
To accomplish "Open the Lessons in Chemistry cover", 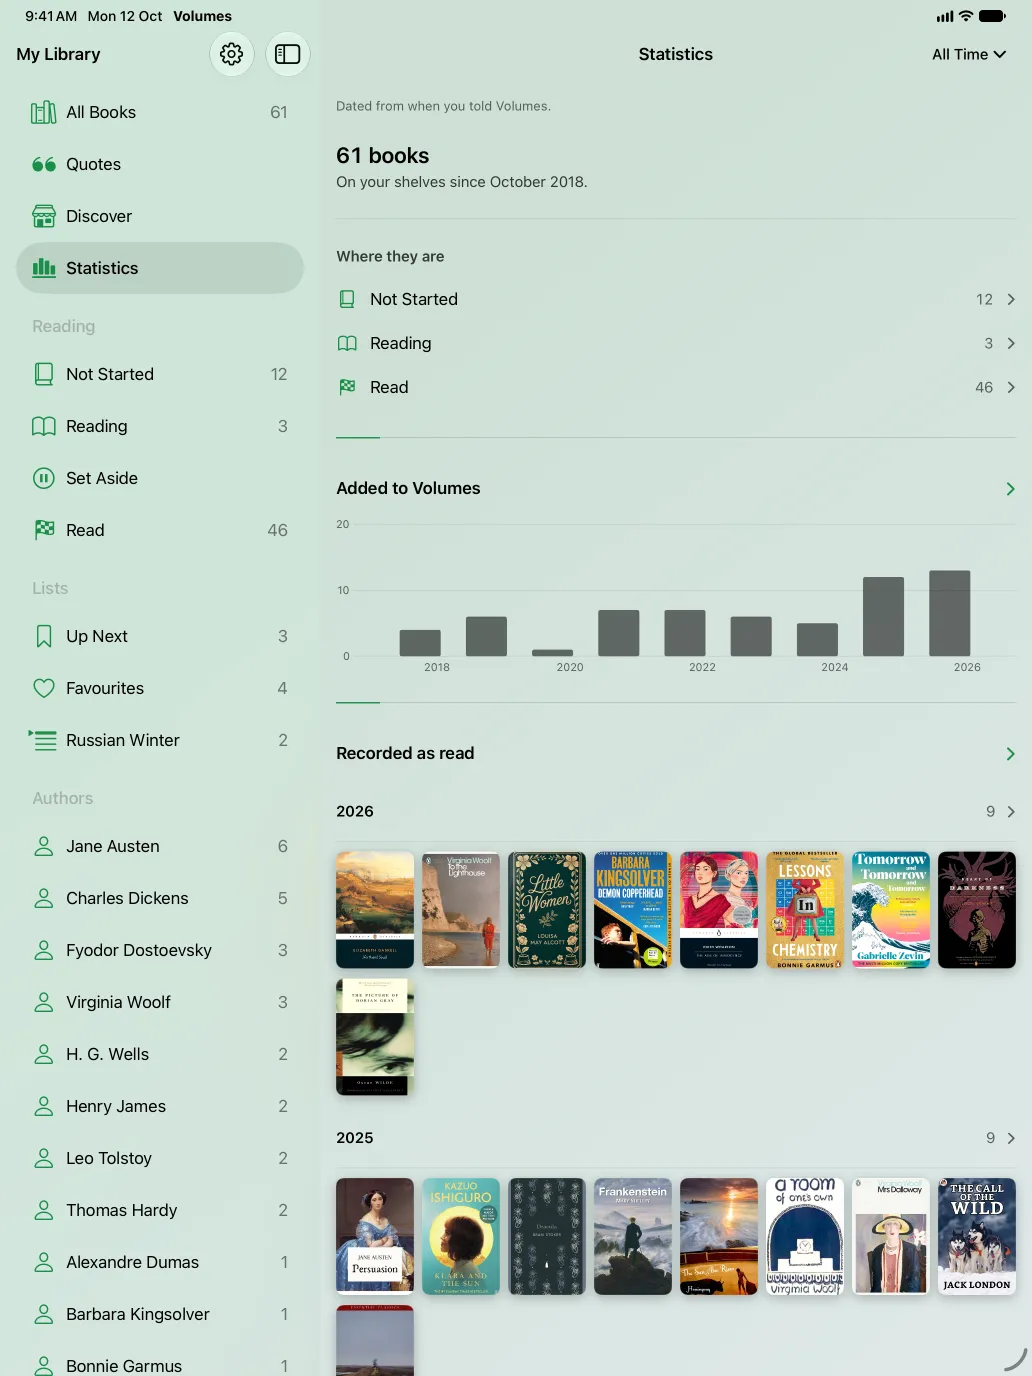I will [805, 910].
